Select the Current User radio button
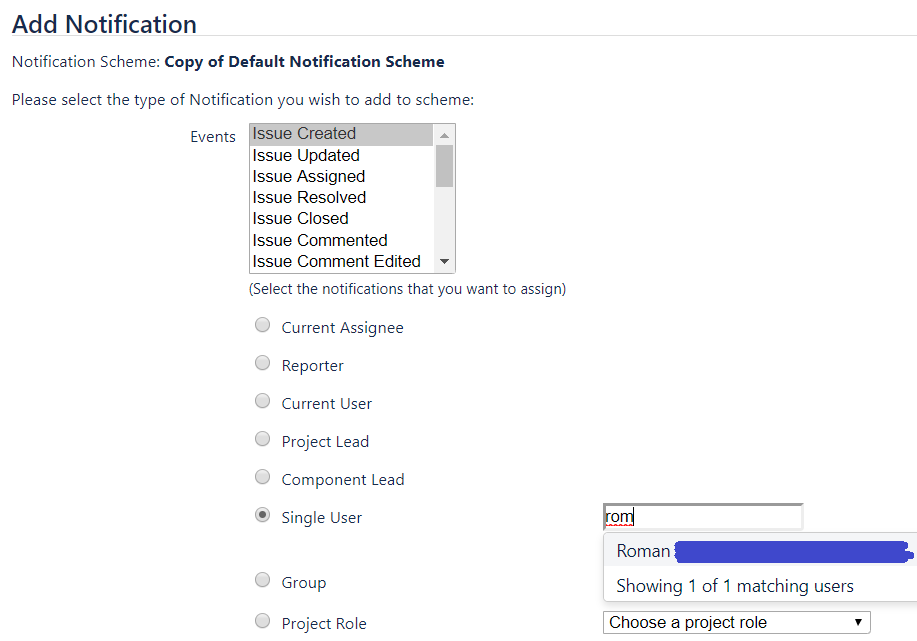 point(263,401)
